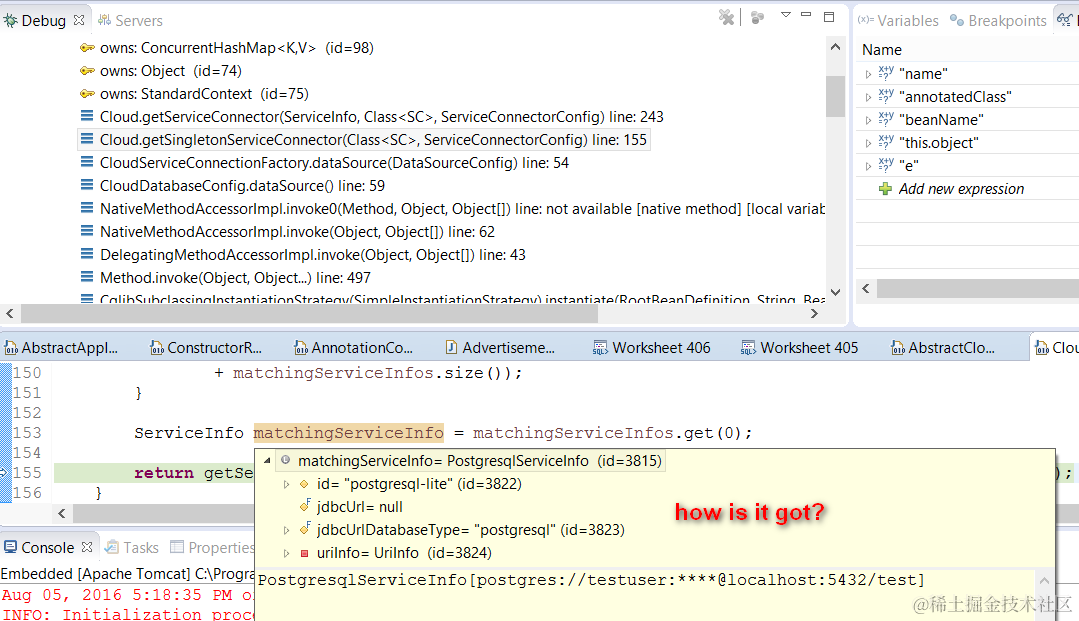Open the AbstractClo... editor tab
The height and width of the screenshot is (621, 1079).
(943, 348)
